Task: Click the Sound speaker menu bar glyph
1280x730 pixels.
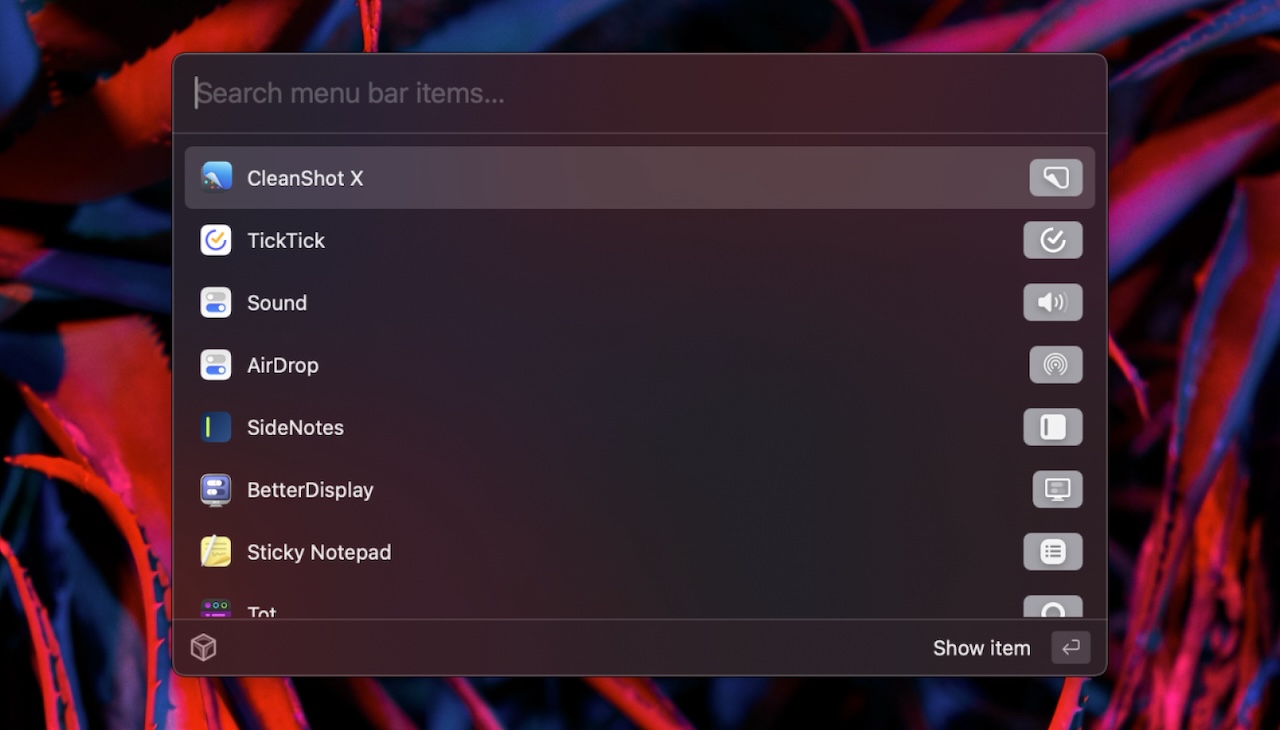Action: tap(1053, 302)
